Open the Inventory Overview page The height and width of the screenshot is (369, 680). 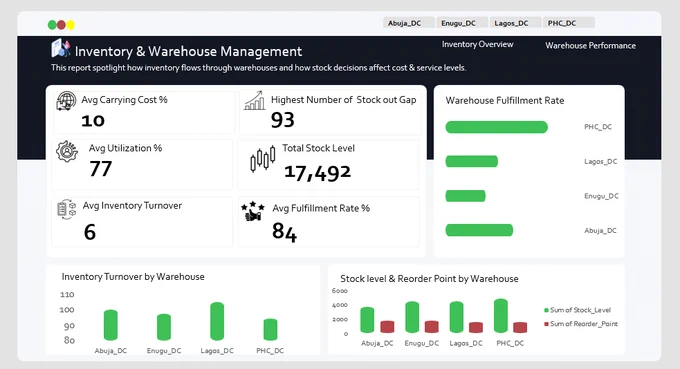(x=477, y=44)
